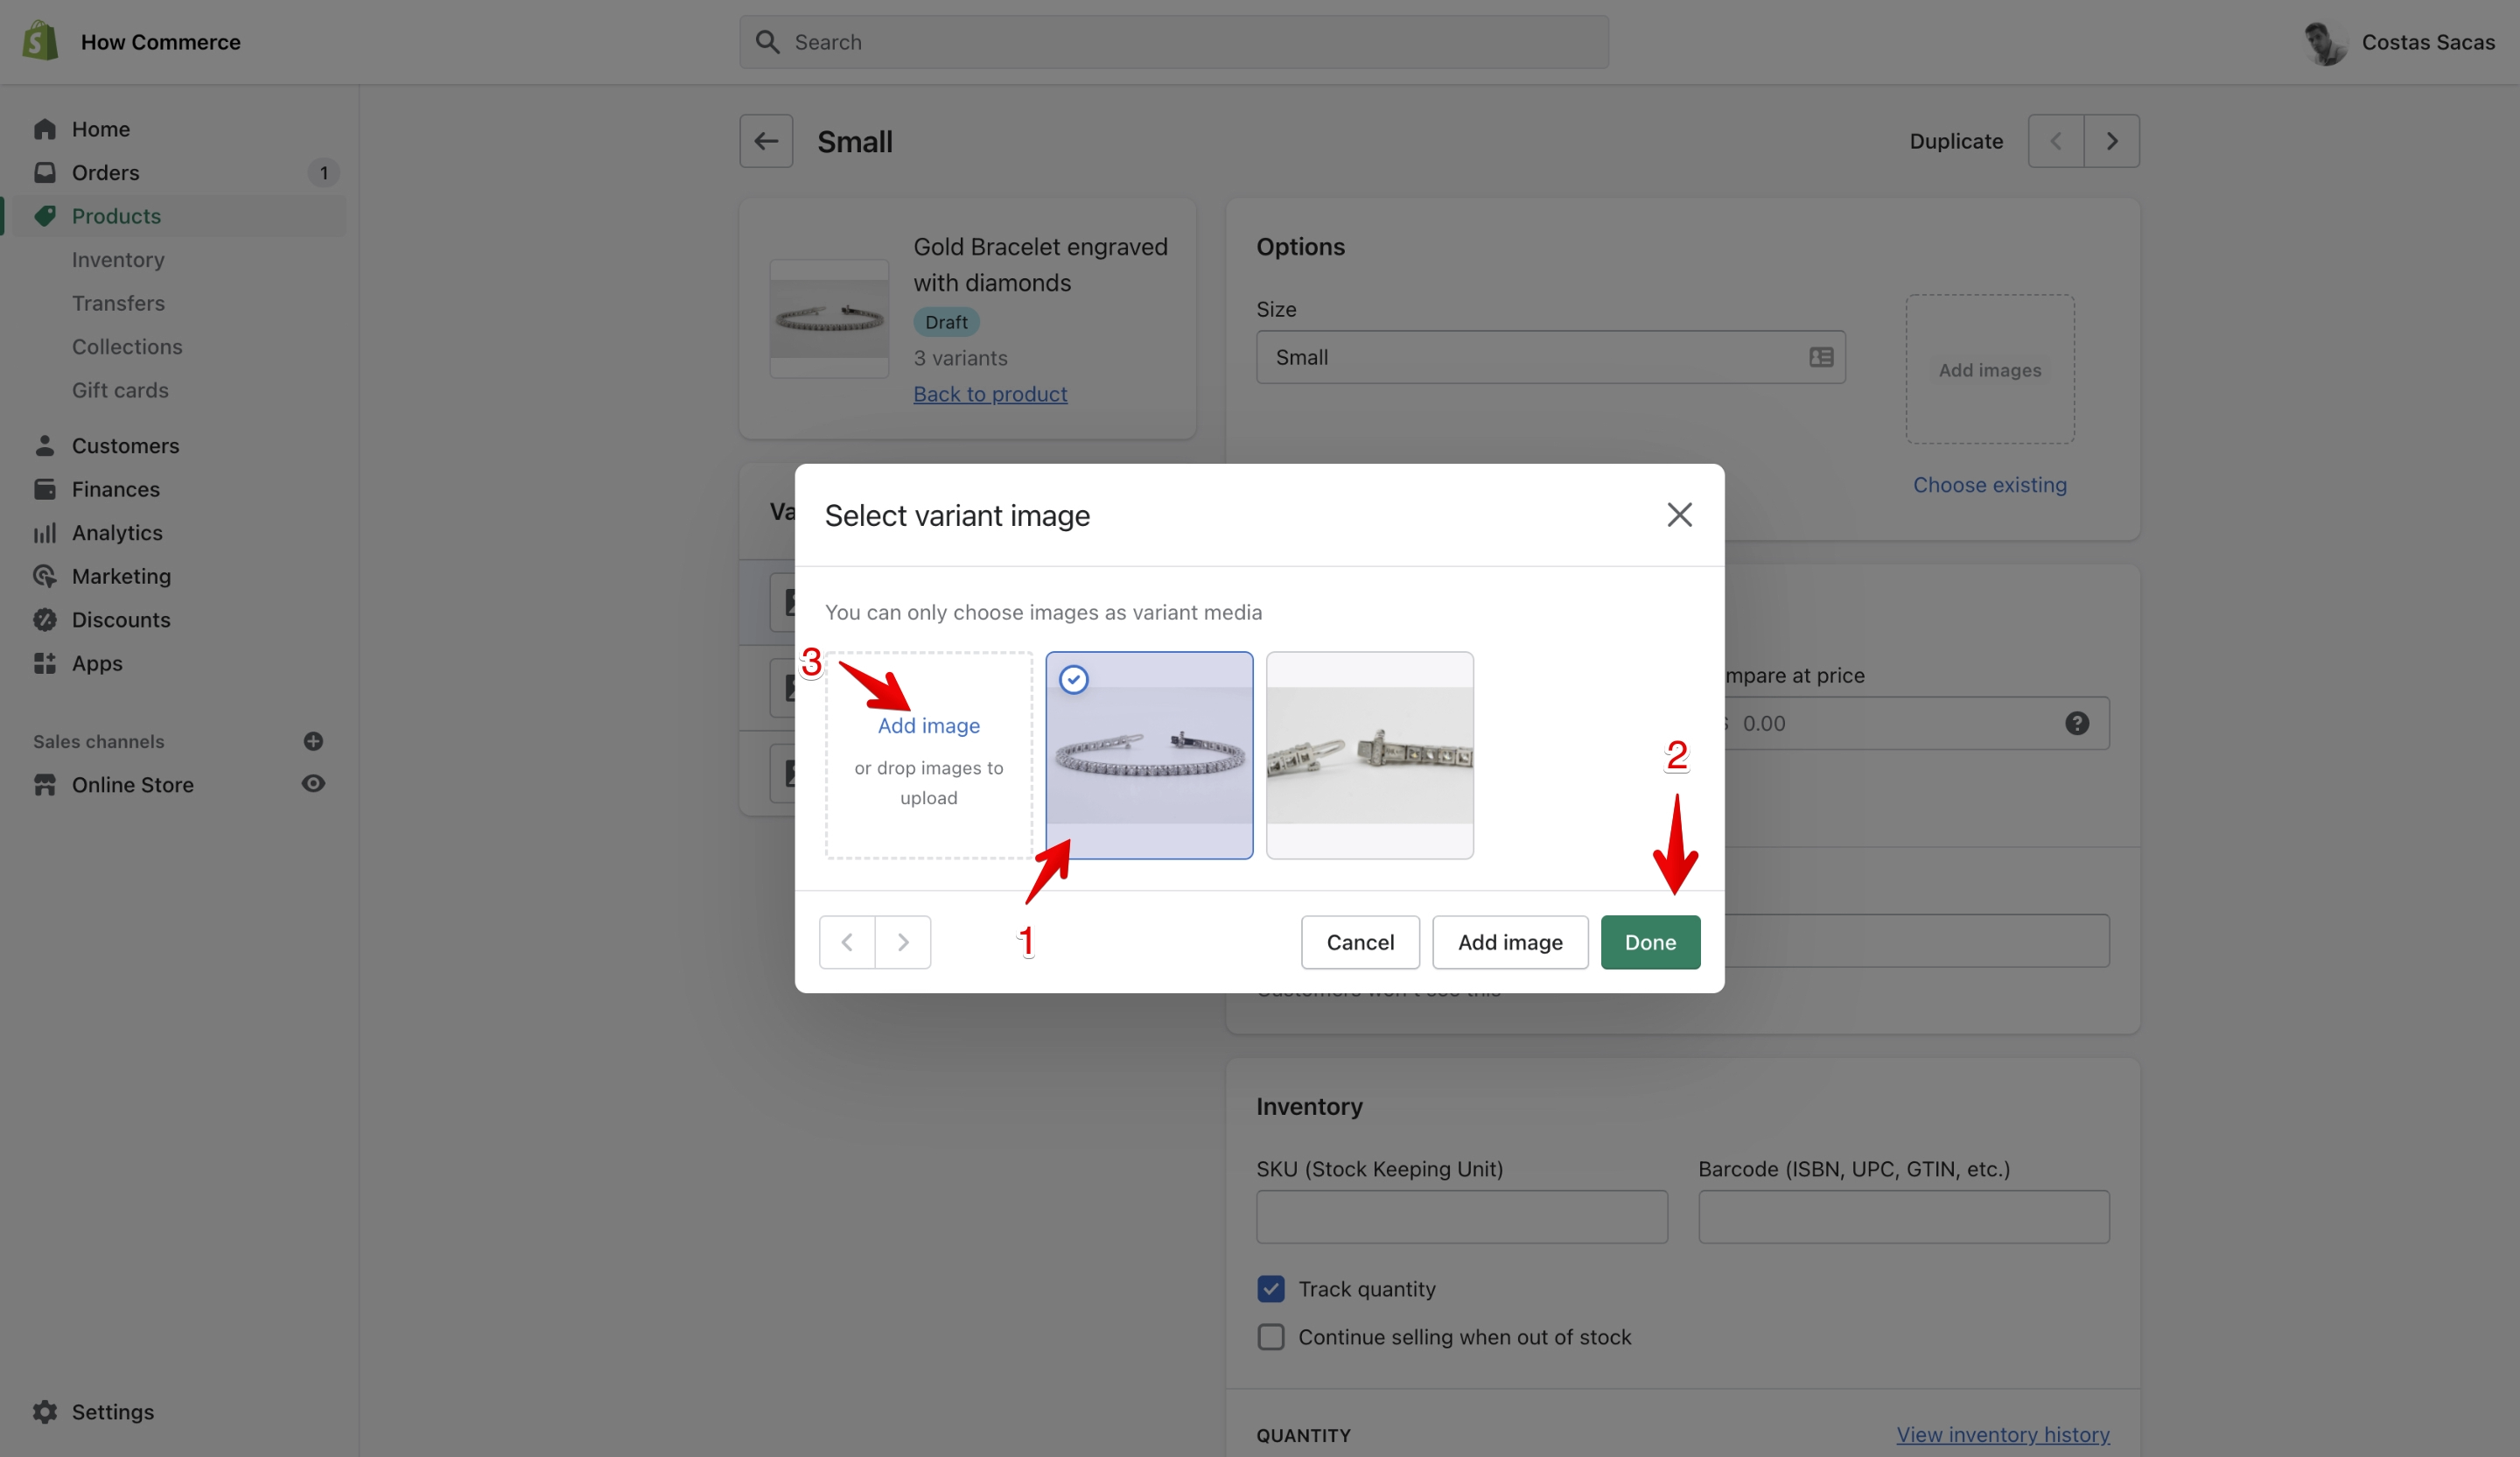This screenshot has height=1457, width=2520.
Task: Click the Barcode input field
Action: tap(1903, 1217)
